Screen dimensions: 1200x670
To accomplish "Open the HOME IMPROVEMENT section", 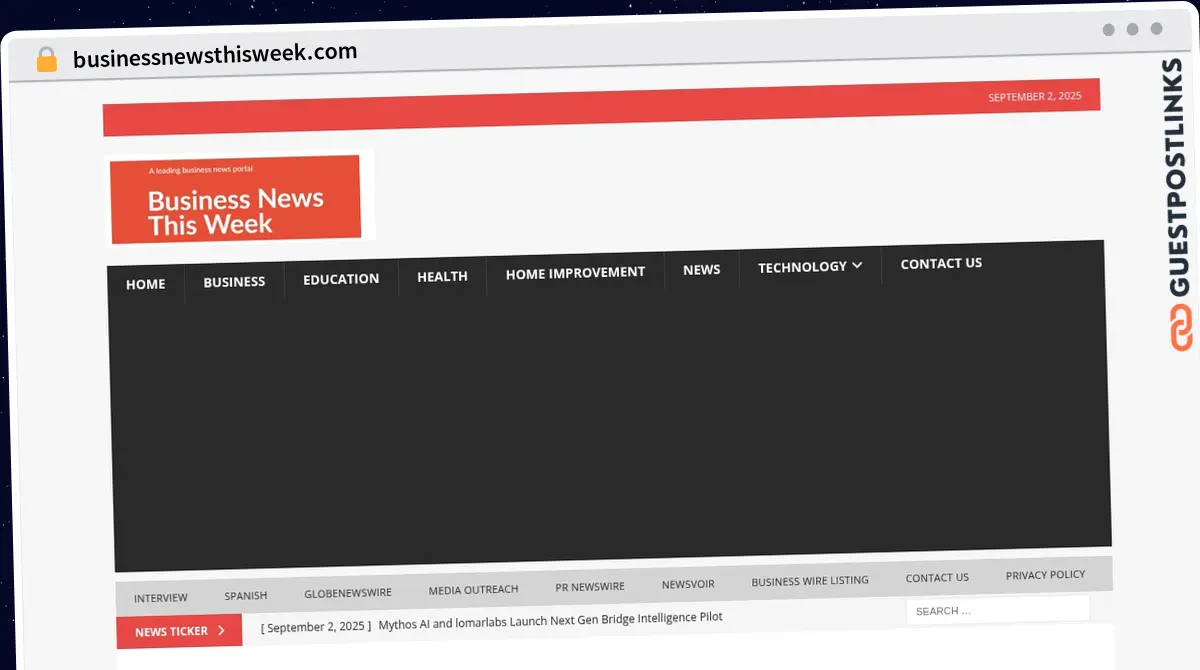I will point(575,272).
